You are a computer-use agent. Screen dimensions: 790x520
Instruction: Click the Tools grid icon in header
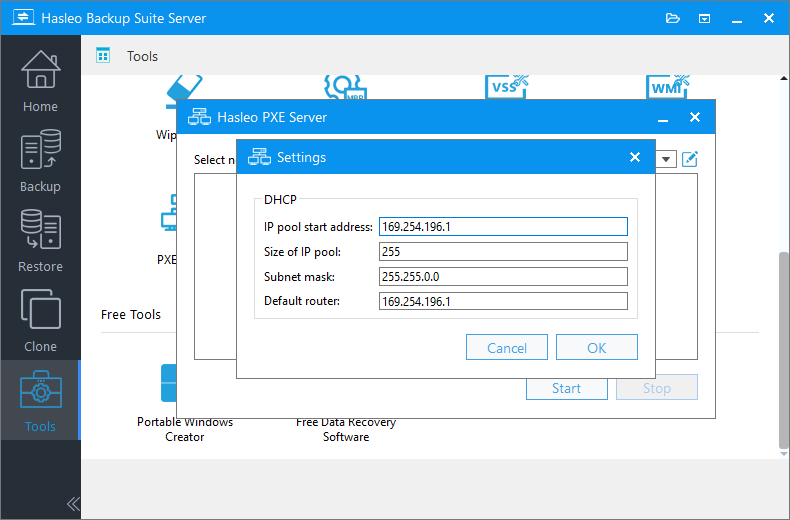[x=103, y=55]
